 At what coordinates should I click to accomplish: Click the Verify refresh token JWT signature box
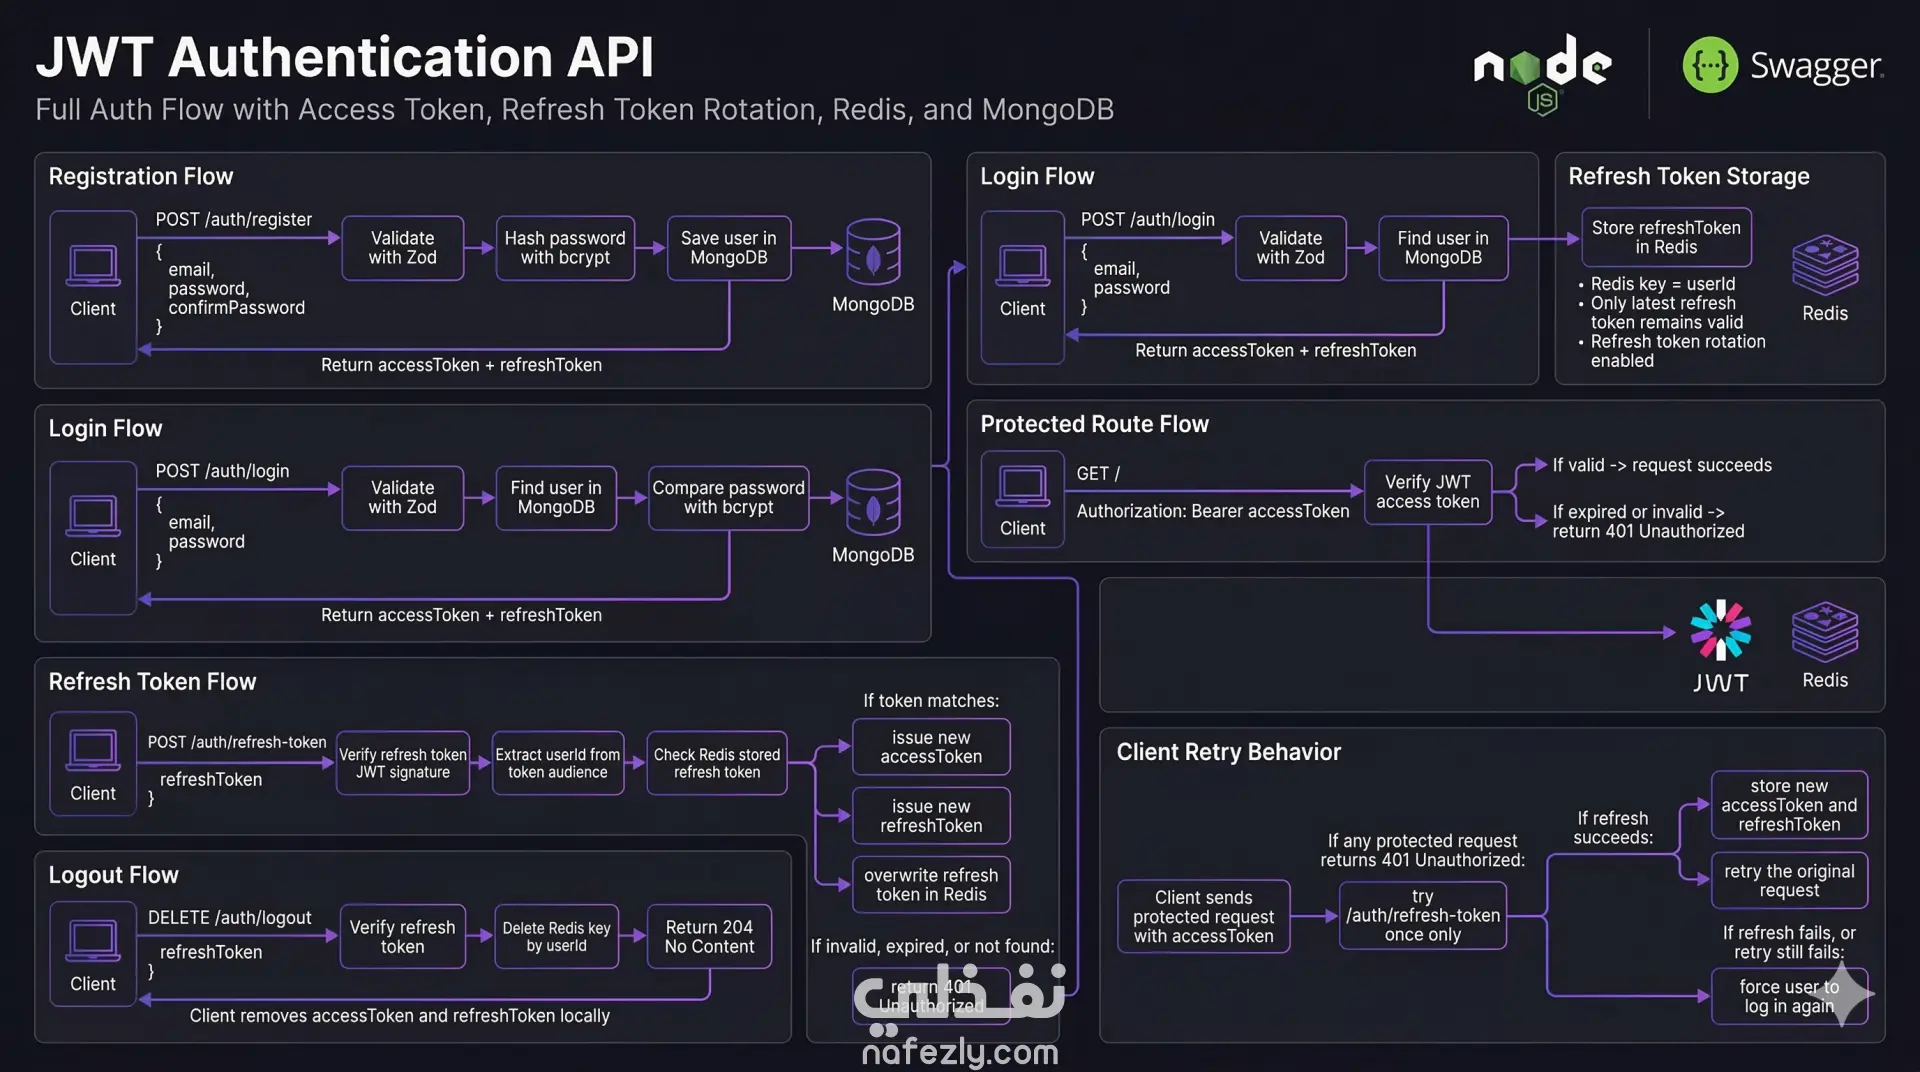[x=403, y=763]
